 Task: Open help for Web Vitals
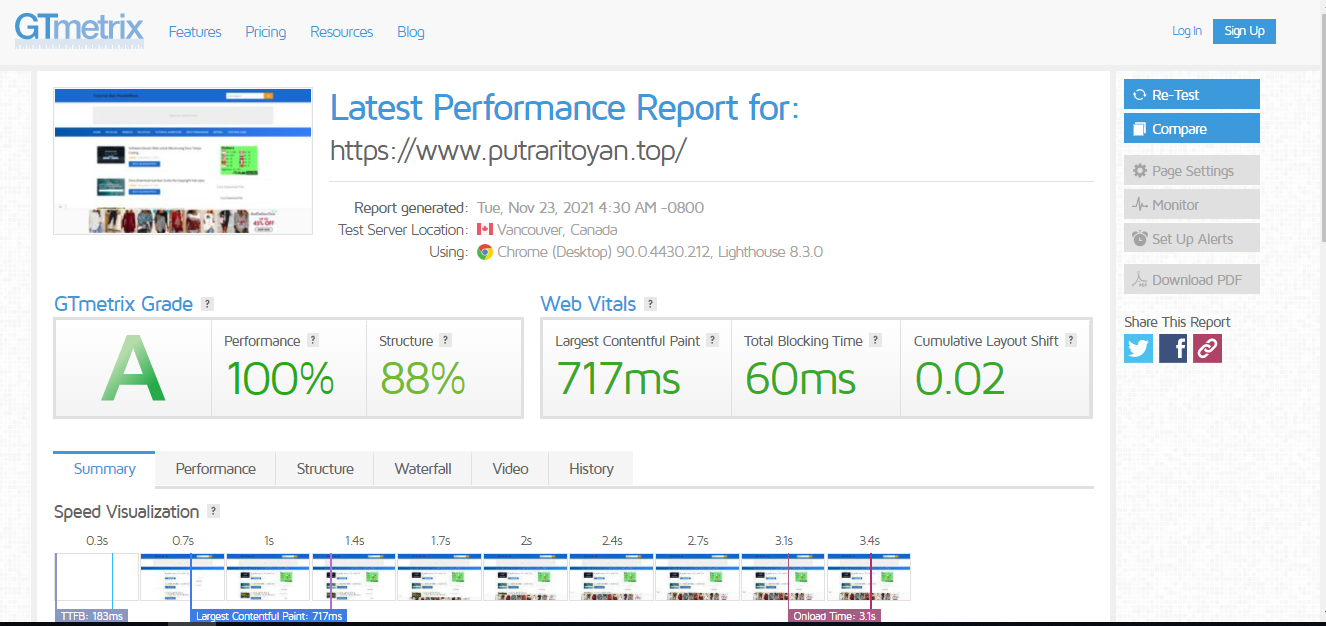click(650, 304)
